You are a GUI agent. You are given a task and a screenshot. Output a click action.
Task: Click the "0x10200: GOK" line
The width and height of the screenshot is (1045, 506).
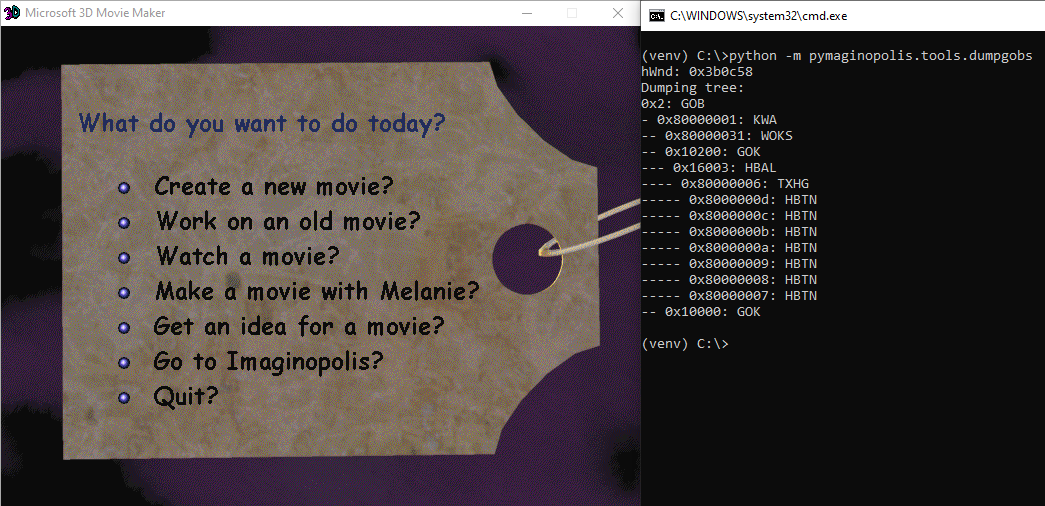click(x=700, y=152)
